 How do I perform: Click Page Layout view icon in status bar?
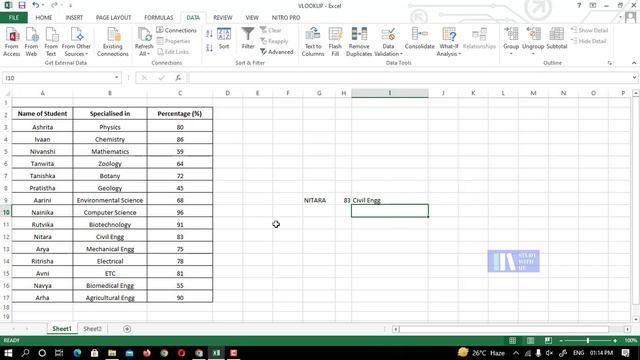(530, 340)
